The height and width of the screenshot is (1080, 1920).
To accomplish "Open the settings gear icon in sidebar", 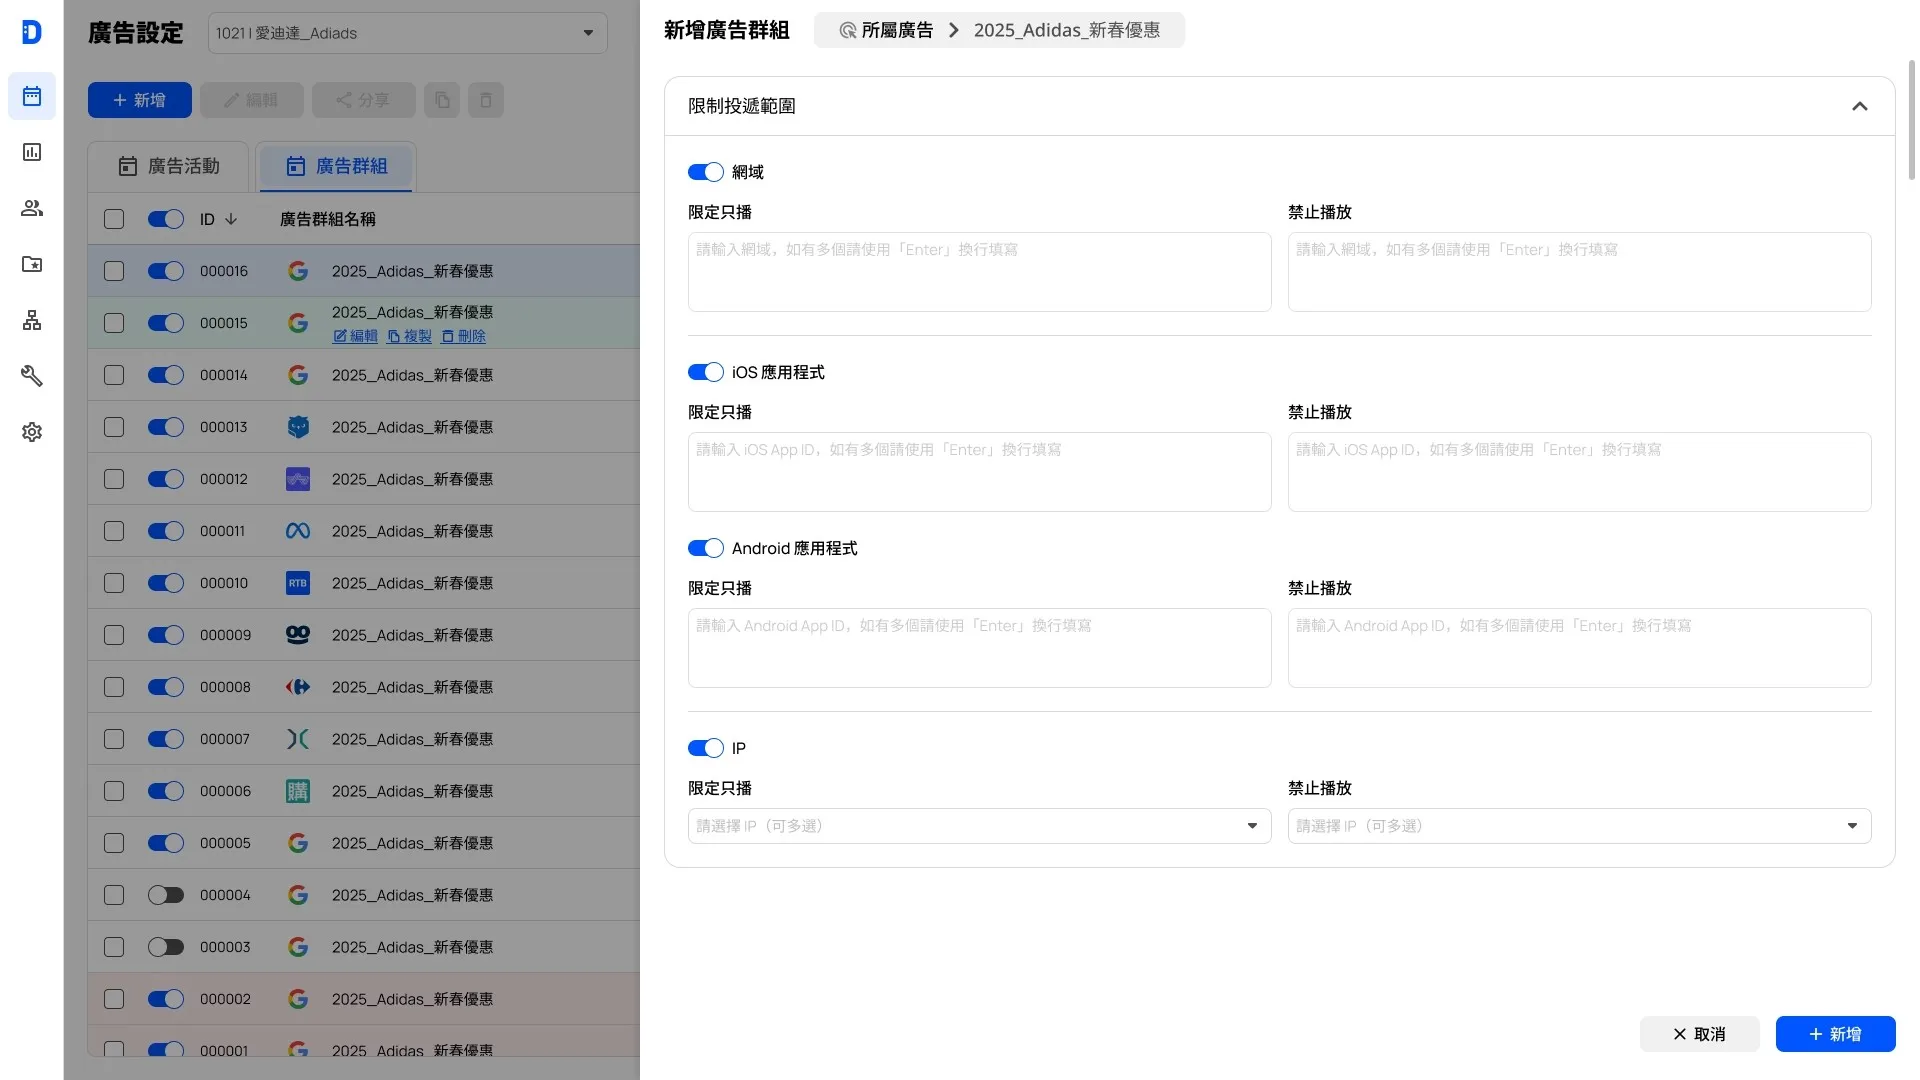I will tap(32, 432).
